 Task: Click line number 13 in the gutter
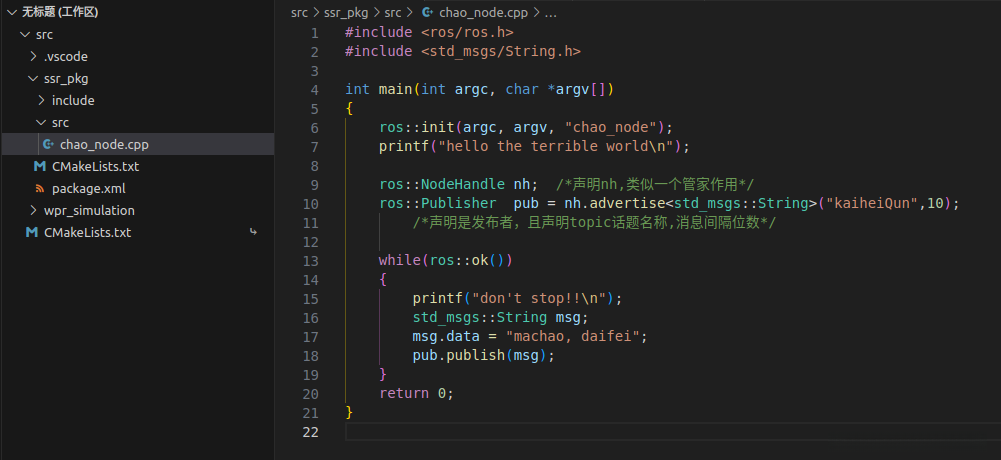310,261
